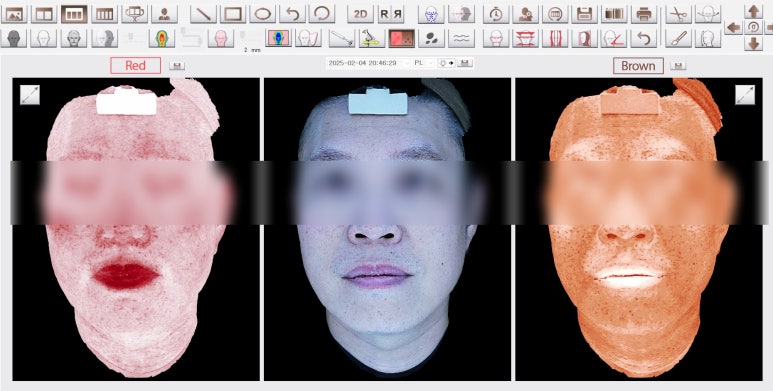Open the face contour comparison icon
The width and height of the screenshot is (773, 391).
[309, 38]
